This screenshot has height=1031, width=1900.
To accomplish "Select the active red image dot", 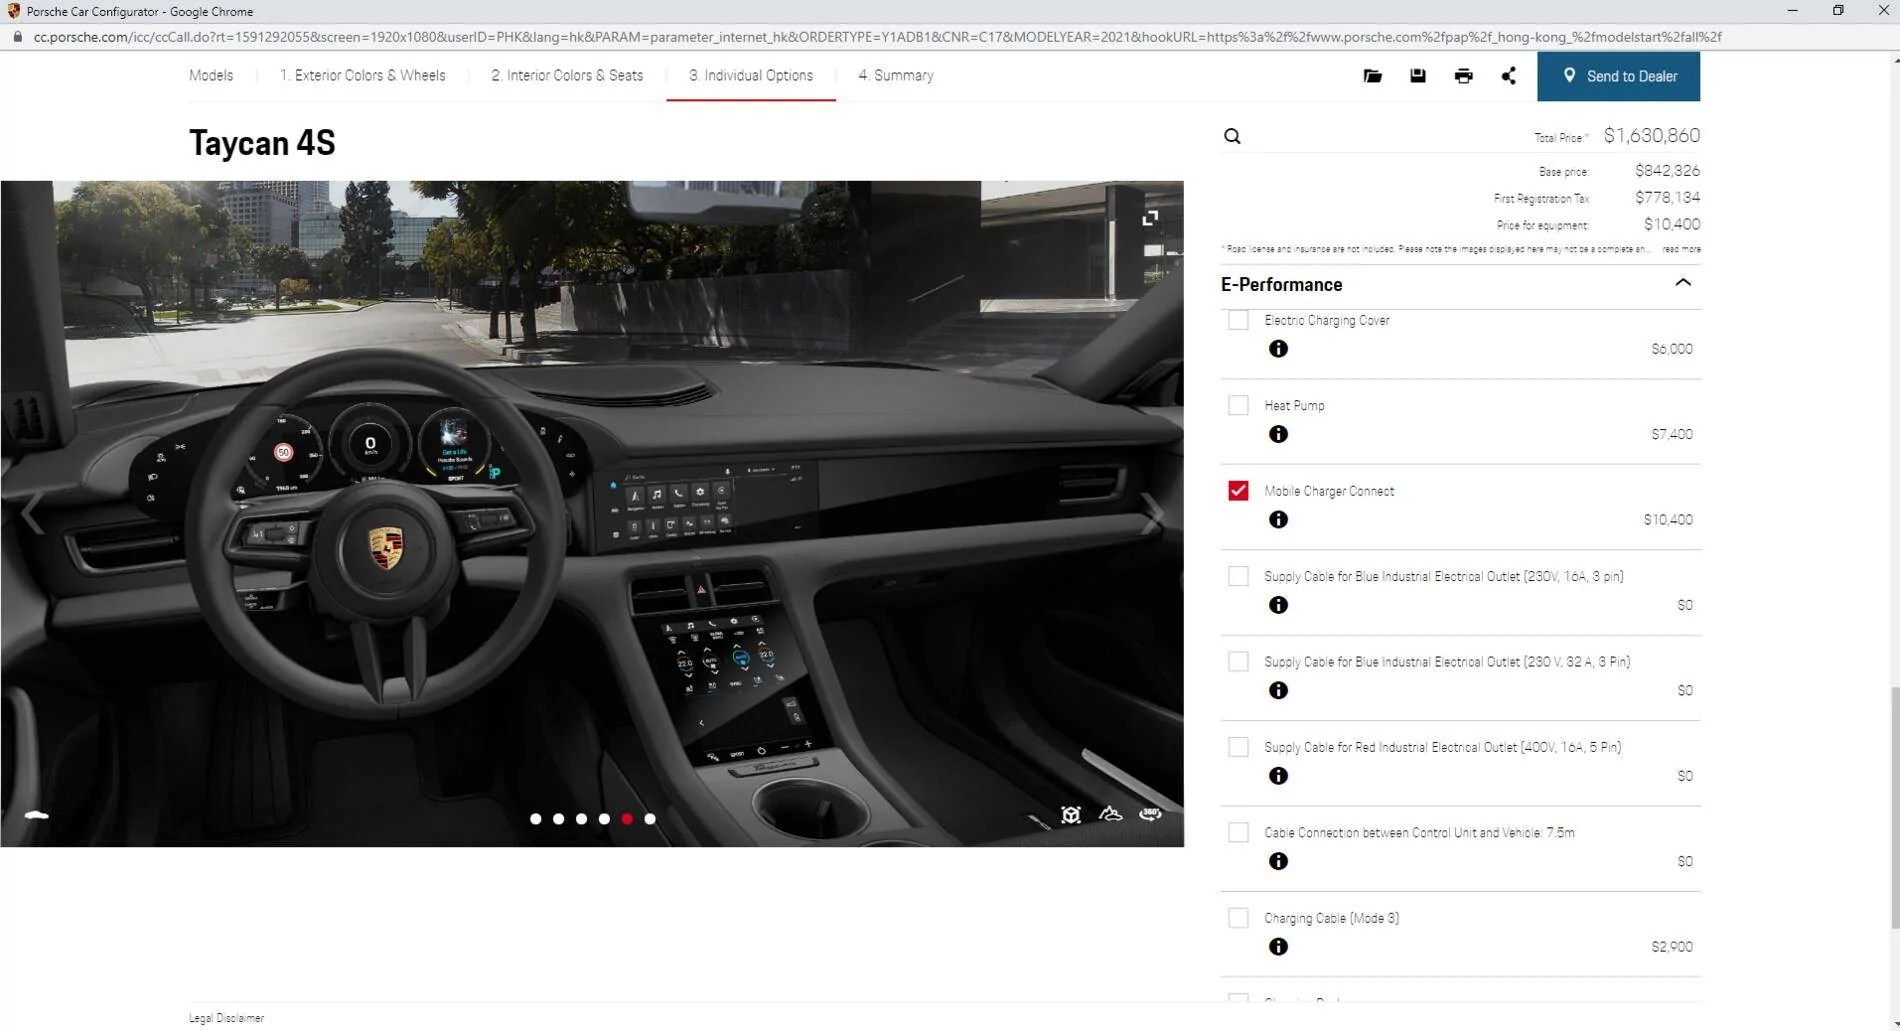I will (x=627, y=819).
